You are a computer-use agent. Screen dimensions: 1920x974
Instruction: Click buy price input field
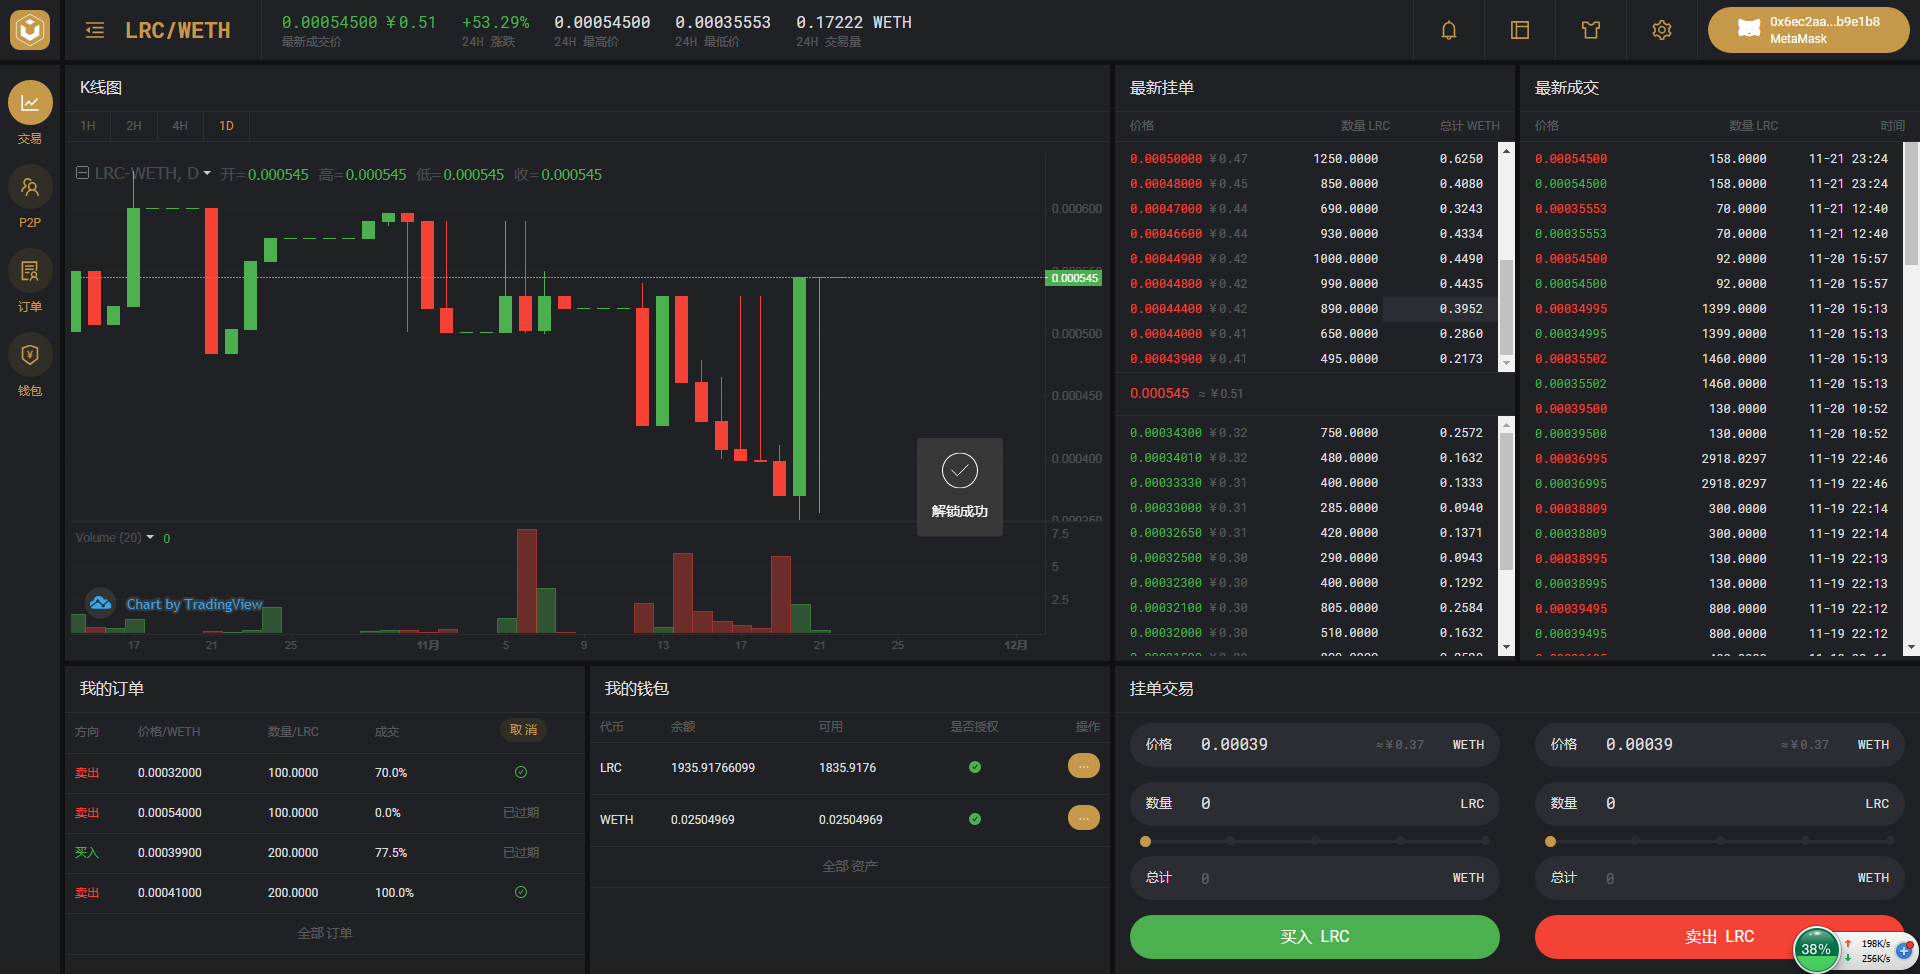(1314, 745)
